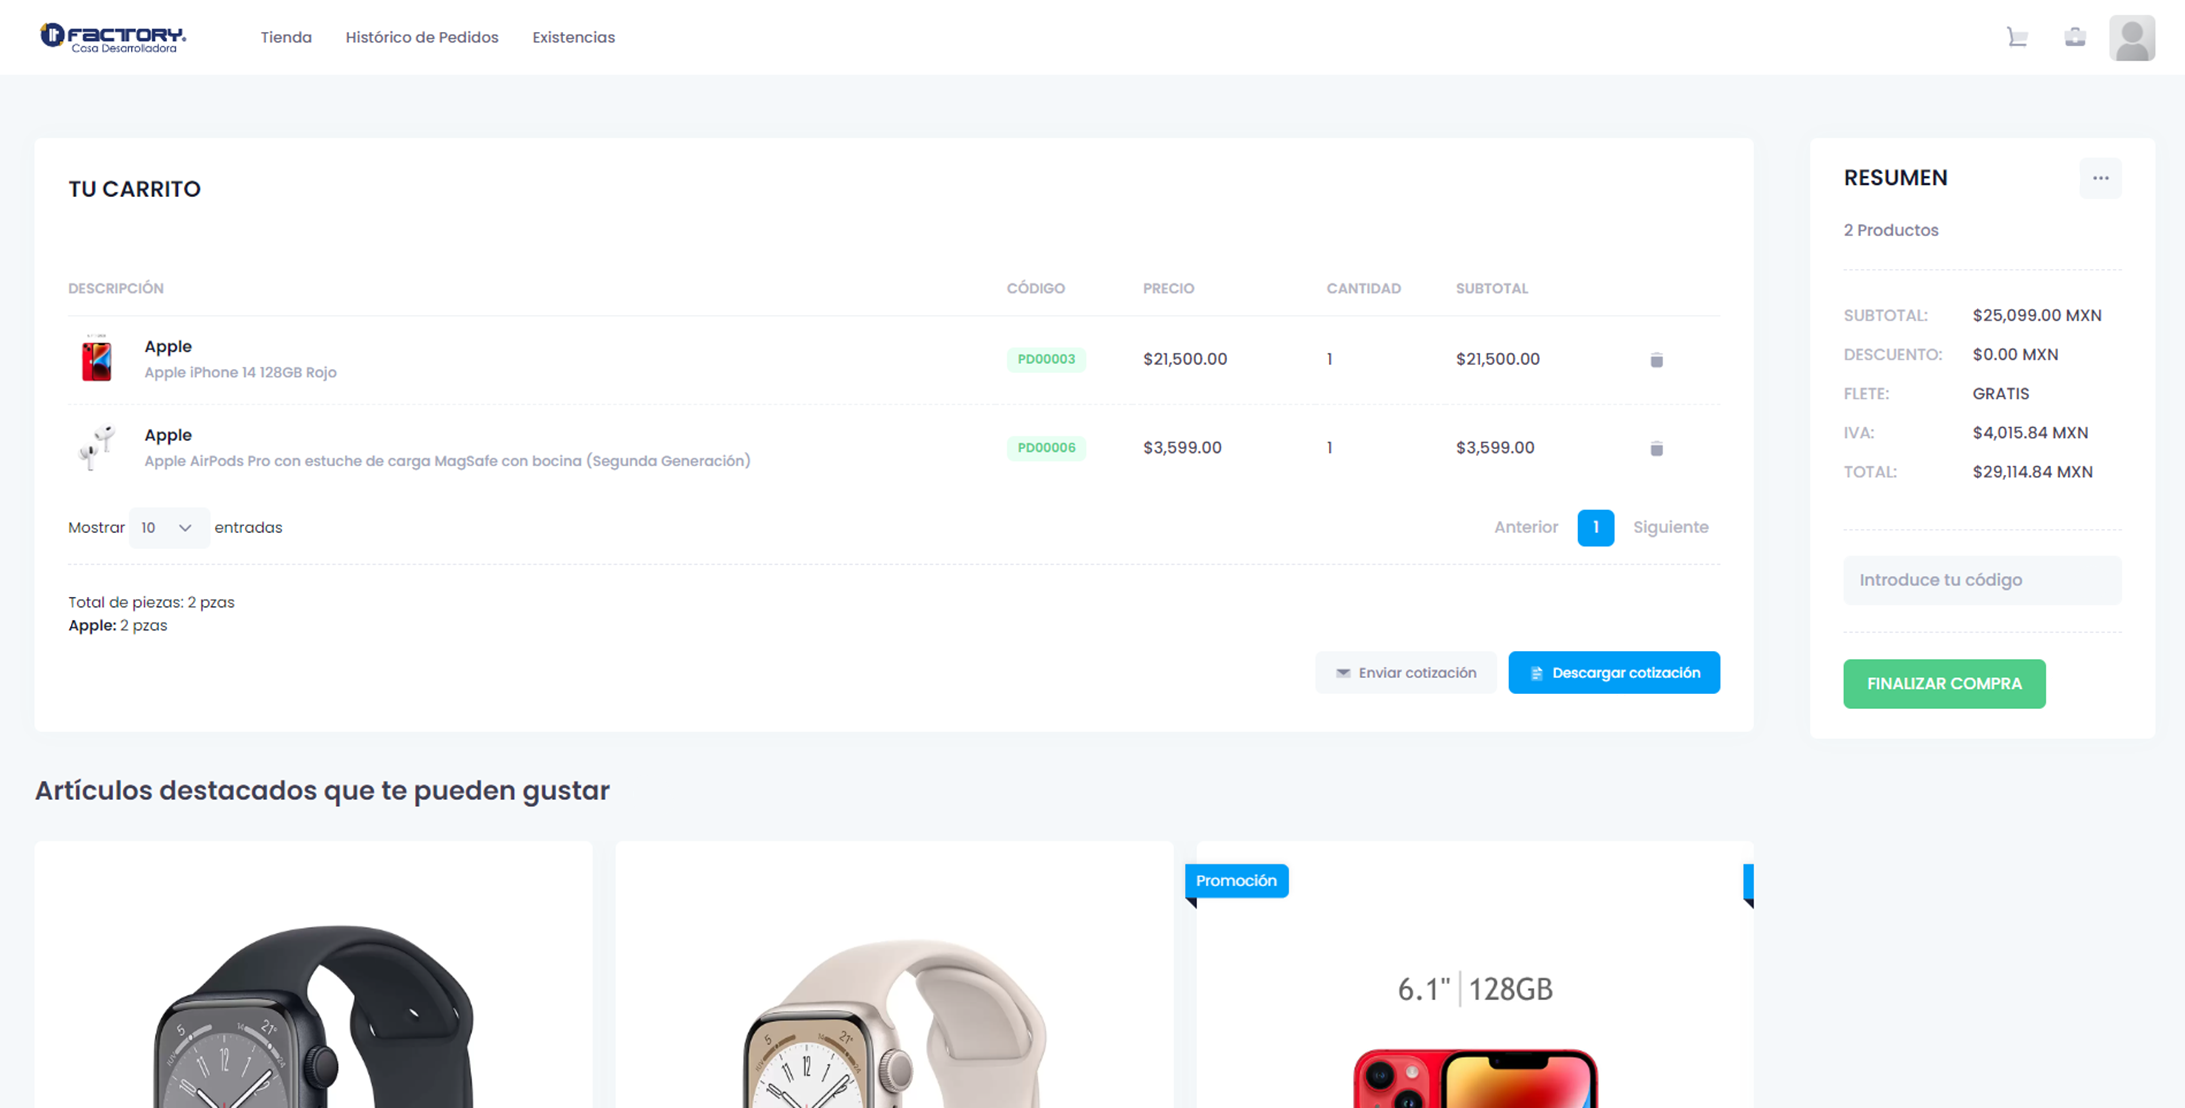
Task: Click Siguiente pagination link
Action: click(x=1670, y=527)
